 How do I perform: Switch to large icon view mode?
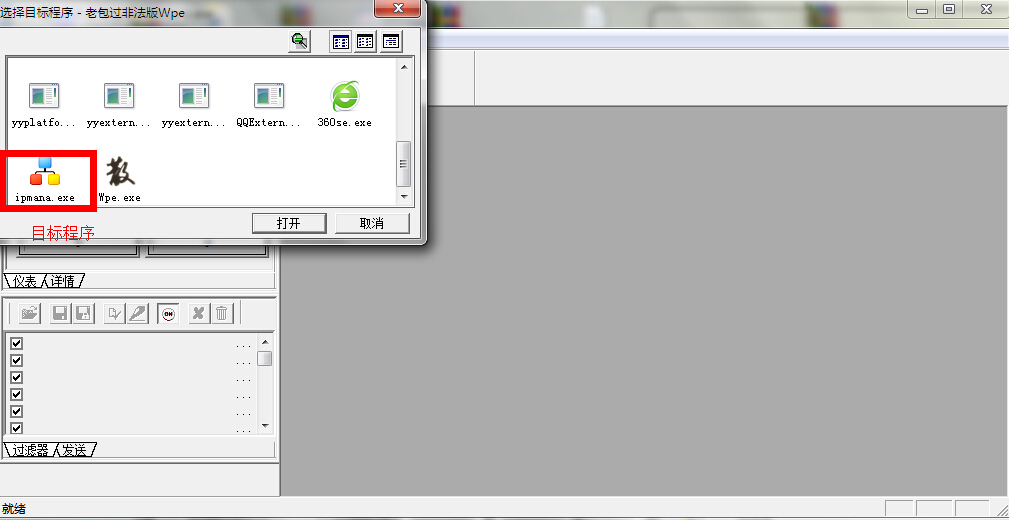click(341, 42)
